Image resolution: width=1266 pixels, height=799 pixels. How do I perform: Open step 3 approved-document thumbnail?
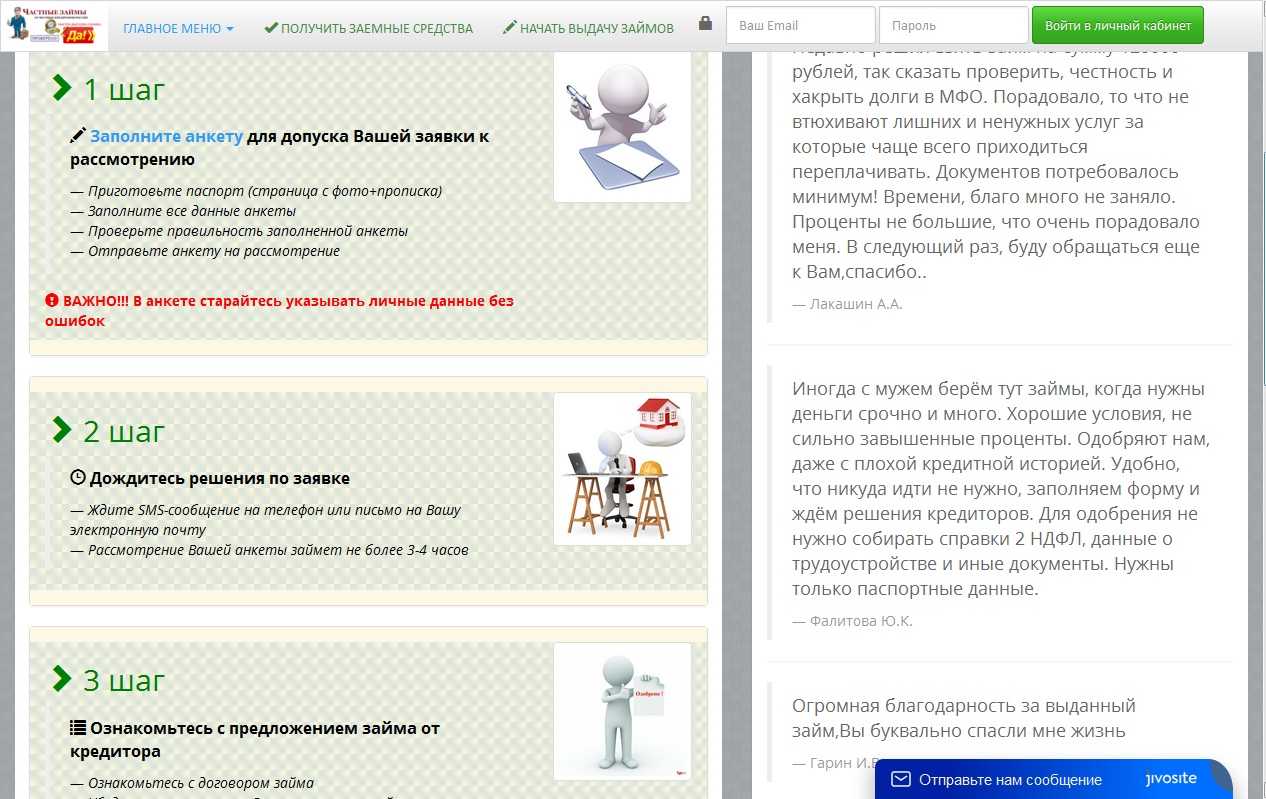pyautogui.click(x=622, y=711)
